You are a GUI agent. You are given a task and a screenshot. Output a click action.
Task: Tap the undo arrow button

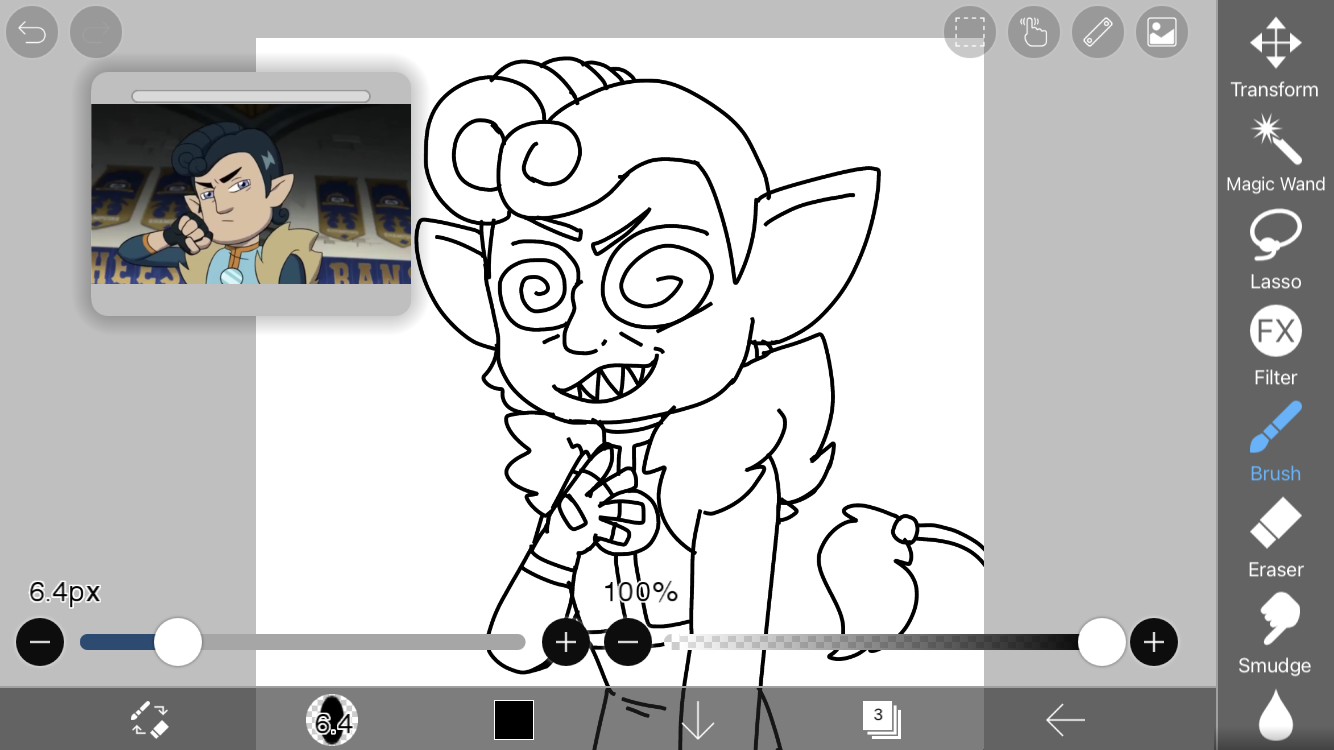pyautogui.click(x=32, y=33)
